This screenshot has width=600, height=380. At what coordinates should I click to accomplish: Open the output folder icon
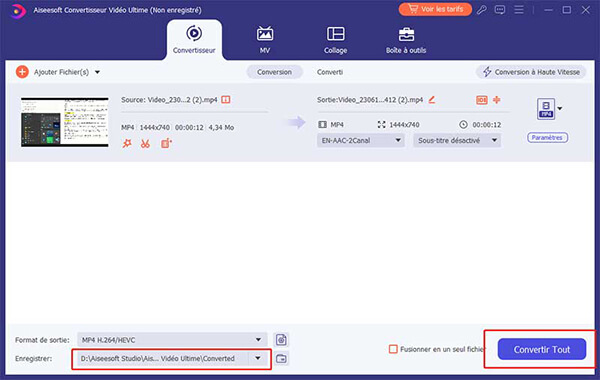281,359
